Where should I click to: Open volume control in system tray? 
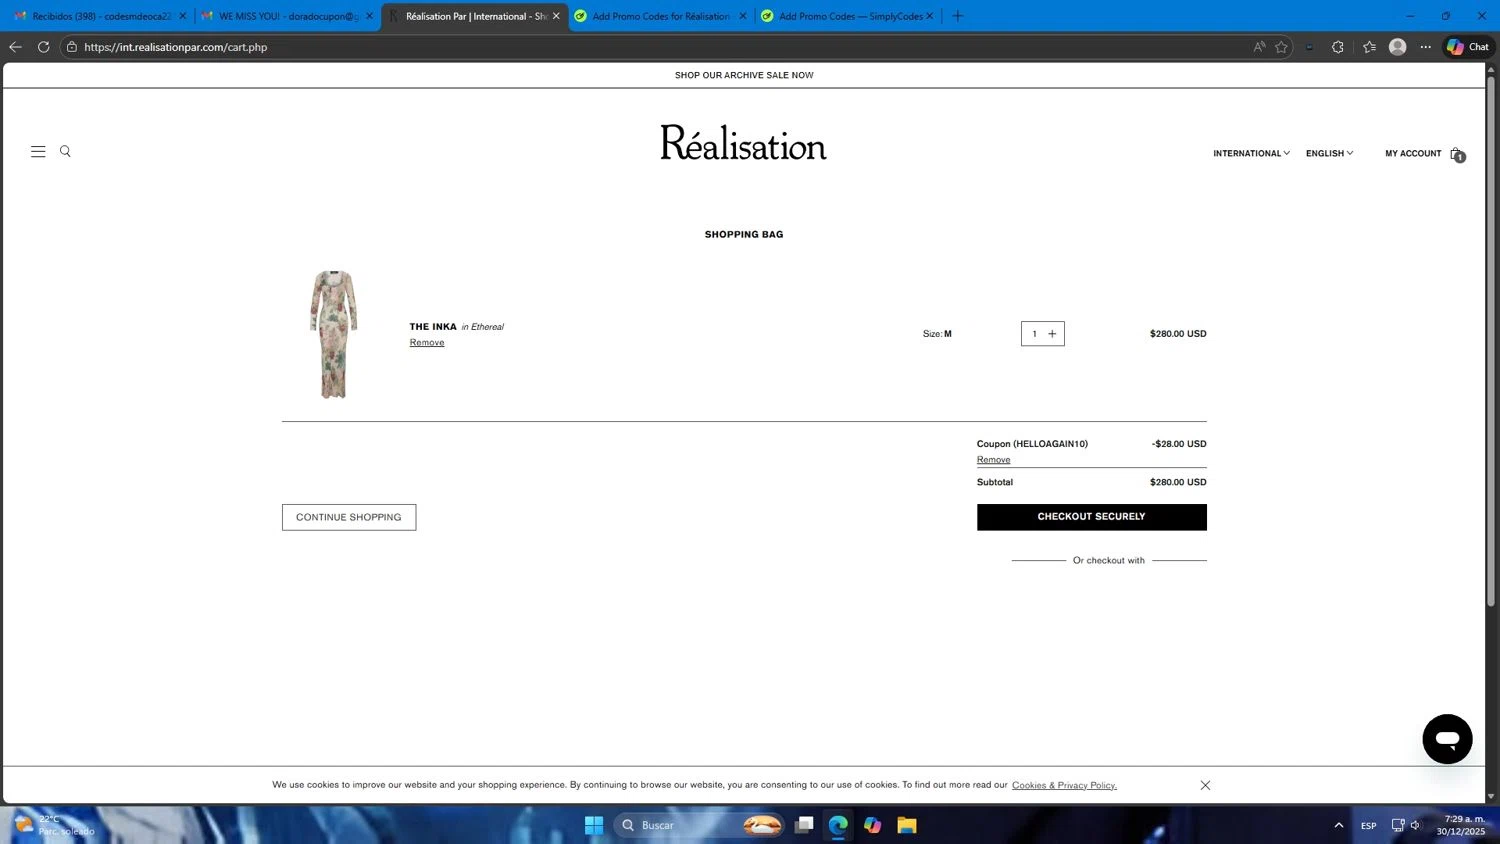tap(1415, 825)
